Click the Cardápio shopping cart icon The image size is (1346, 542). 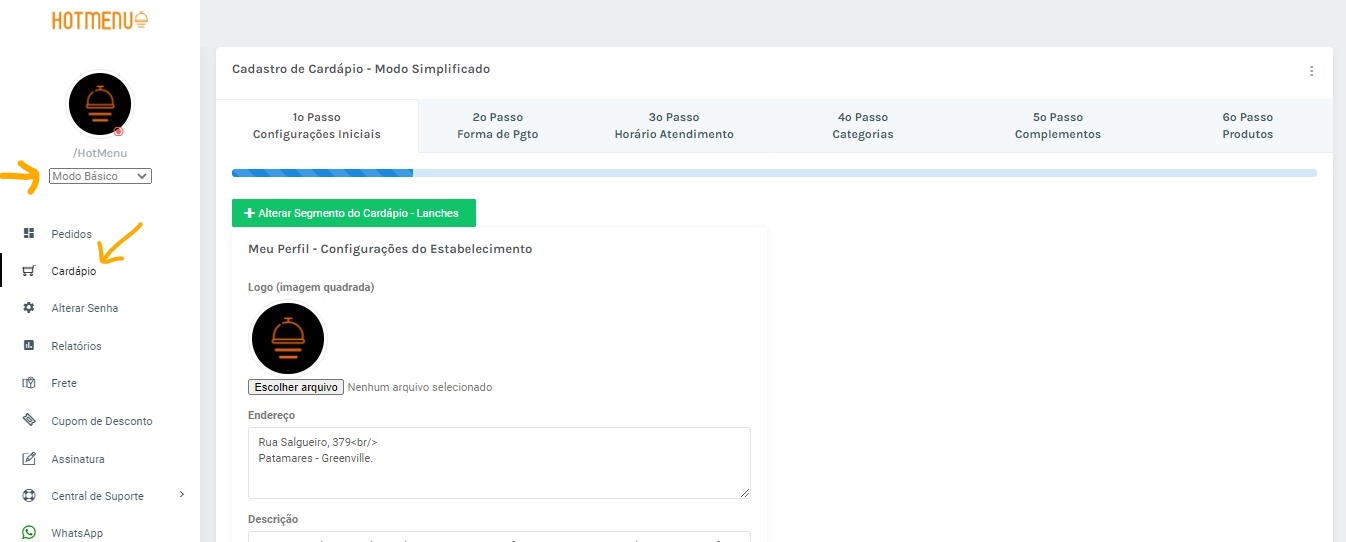click(x=29, y=271)
